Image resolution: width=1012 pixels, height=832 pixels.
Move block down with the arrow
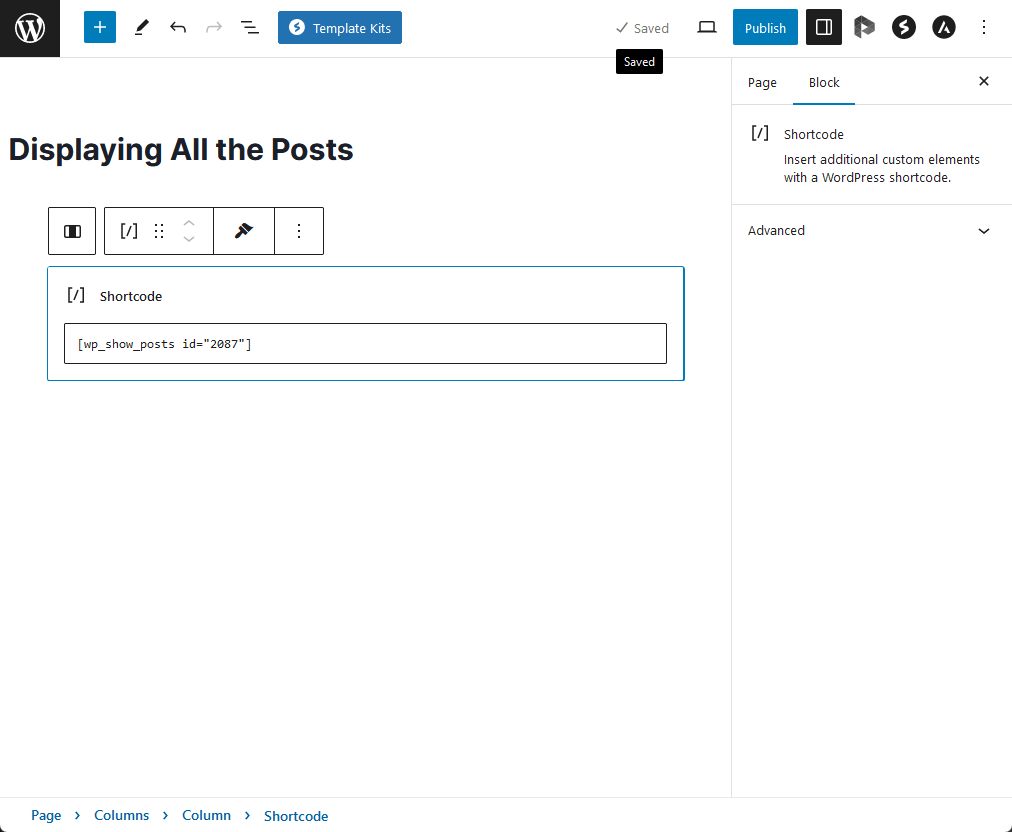(x=188, y=239)
